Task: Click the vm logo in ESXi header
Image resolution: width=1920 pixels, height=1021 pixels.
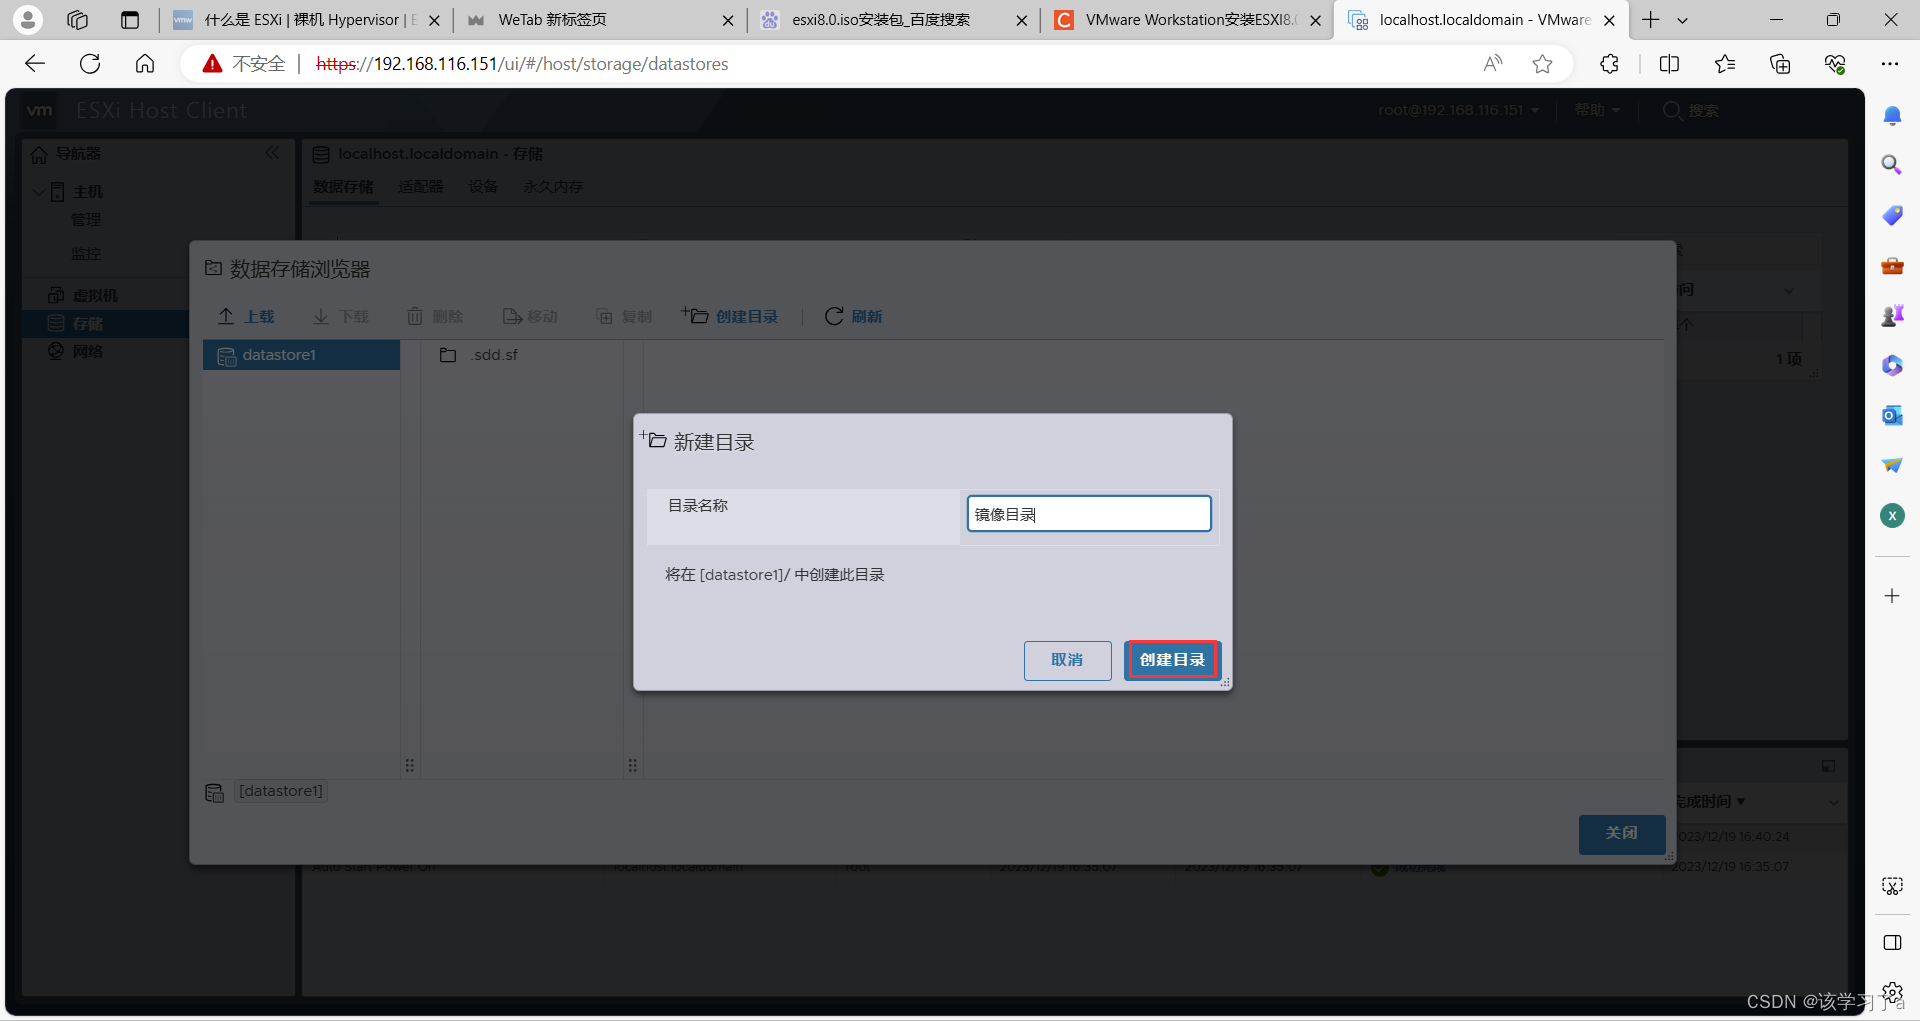Action: (x=40, y=110)
